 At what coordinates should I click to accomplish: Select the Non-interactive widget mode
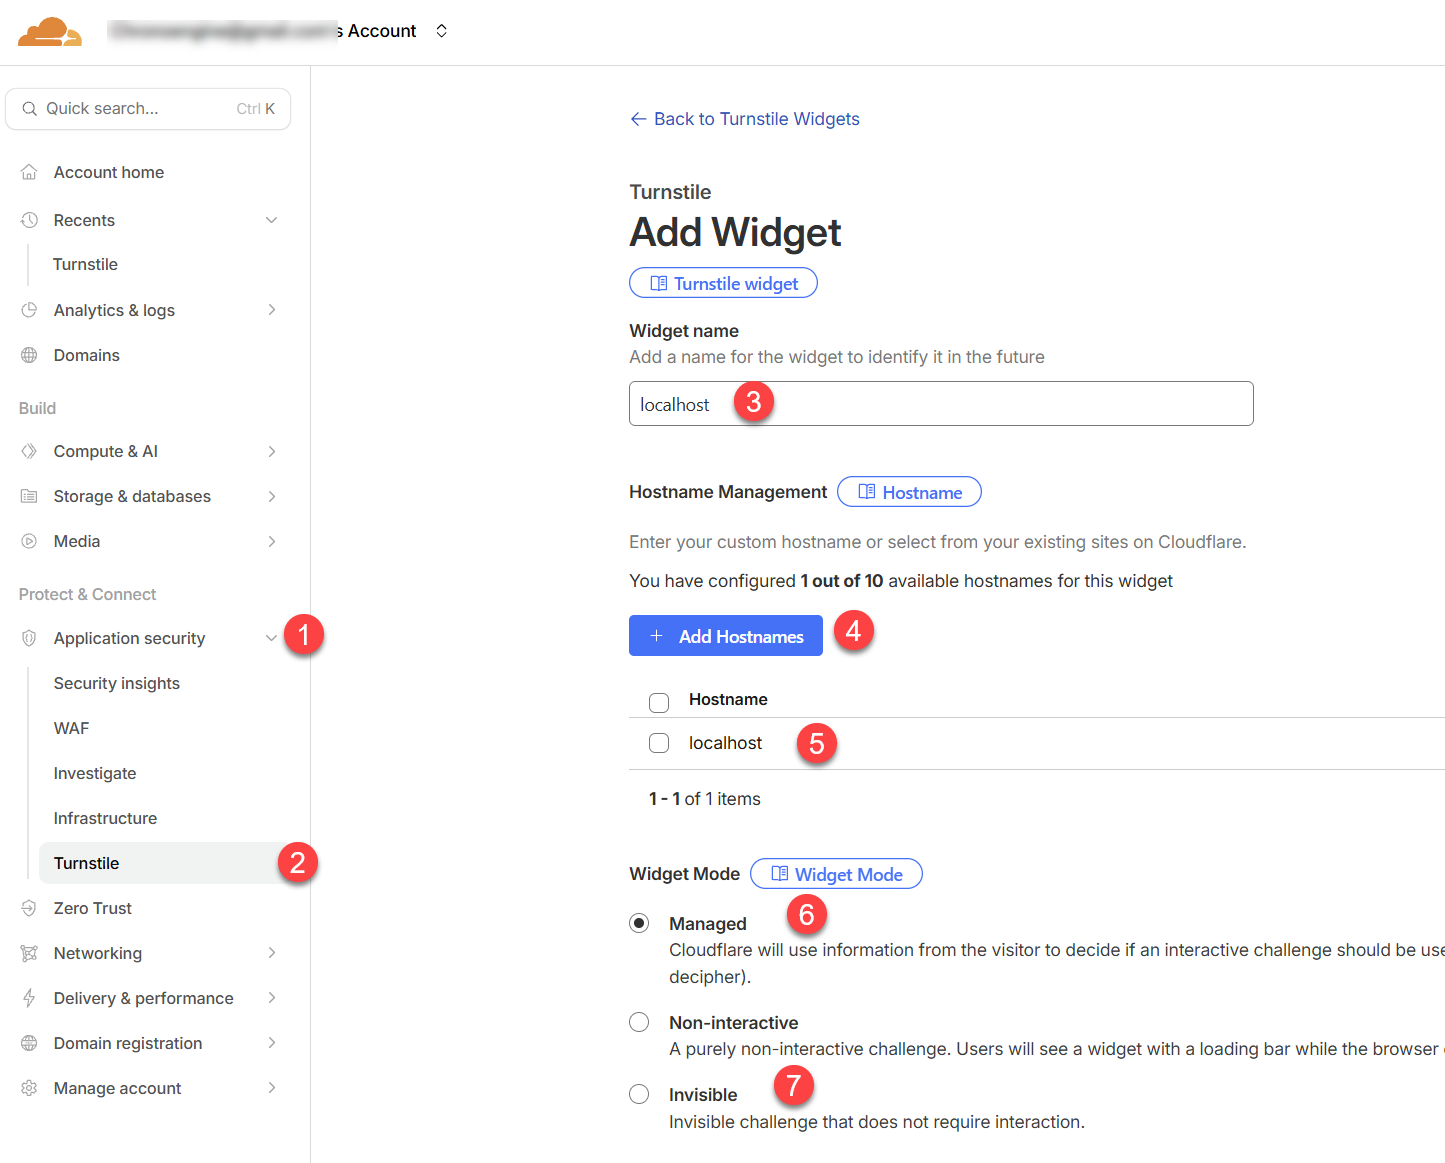(639, 1022)
